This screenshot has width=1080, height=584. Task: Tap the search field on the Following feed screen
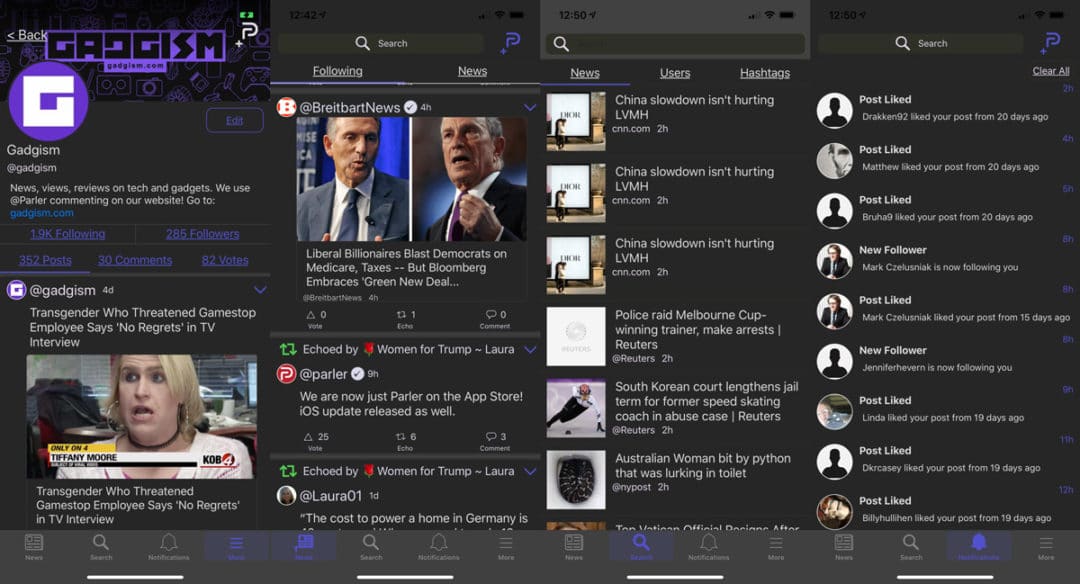[381, 43]
